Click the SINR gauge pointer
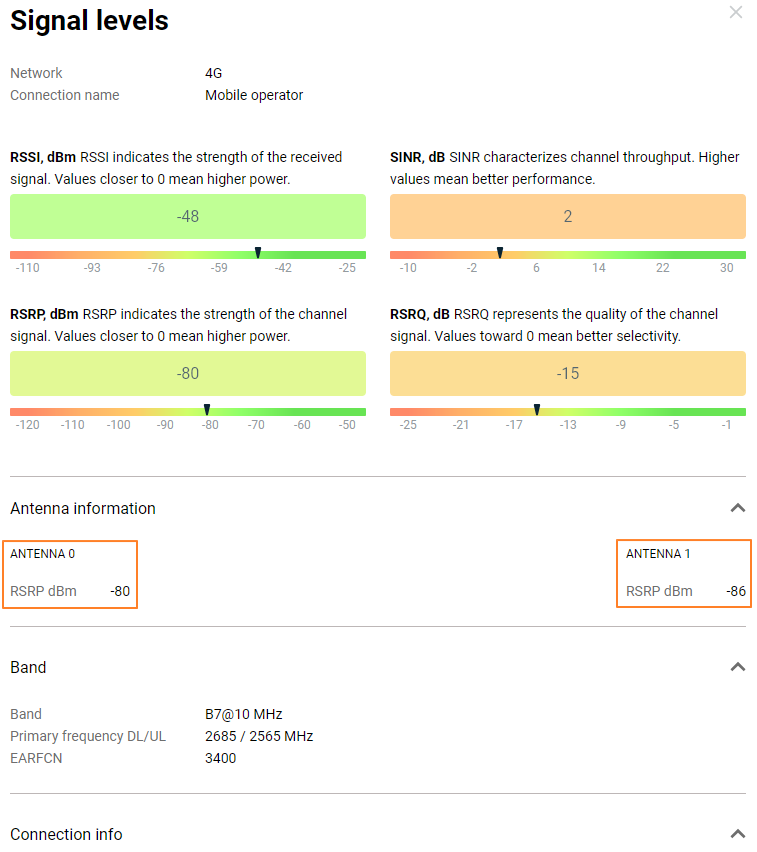Viewport: 757px width, 852px height. pyautogui.click(x=500, y=253)
